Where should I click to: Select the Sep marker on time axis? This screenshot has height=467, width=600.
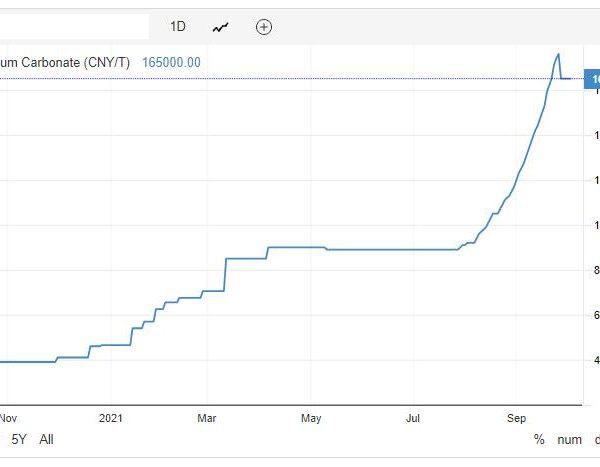[x=516, y=416]
